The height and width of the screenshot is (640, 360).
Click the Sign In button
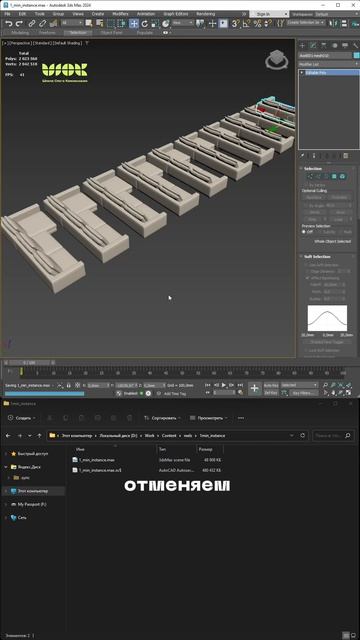click(x=264, y=13)
